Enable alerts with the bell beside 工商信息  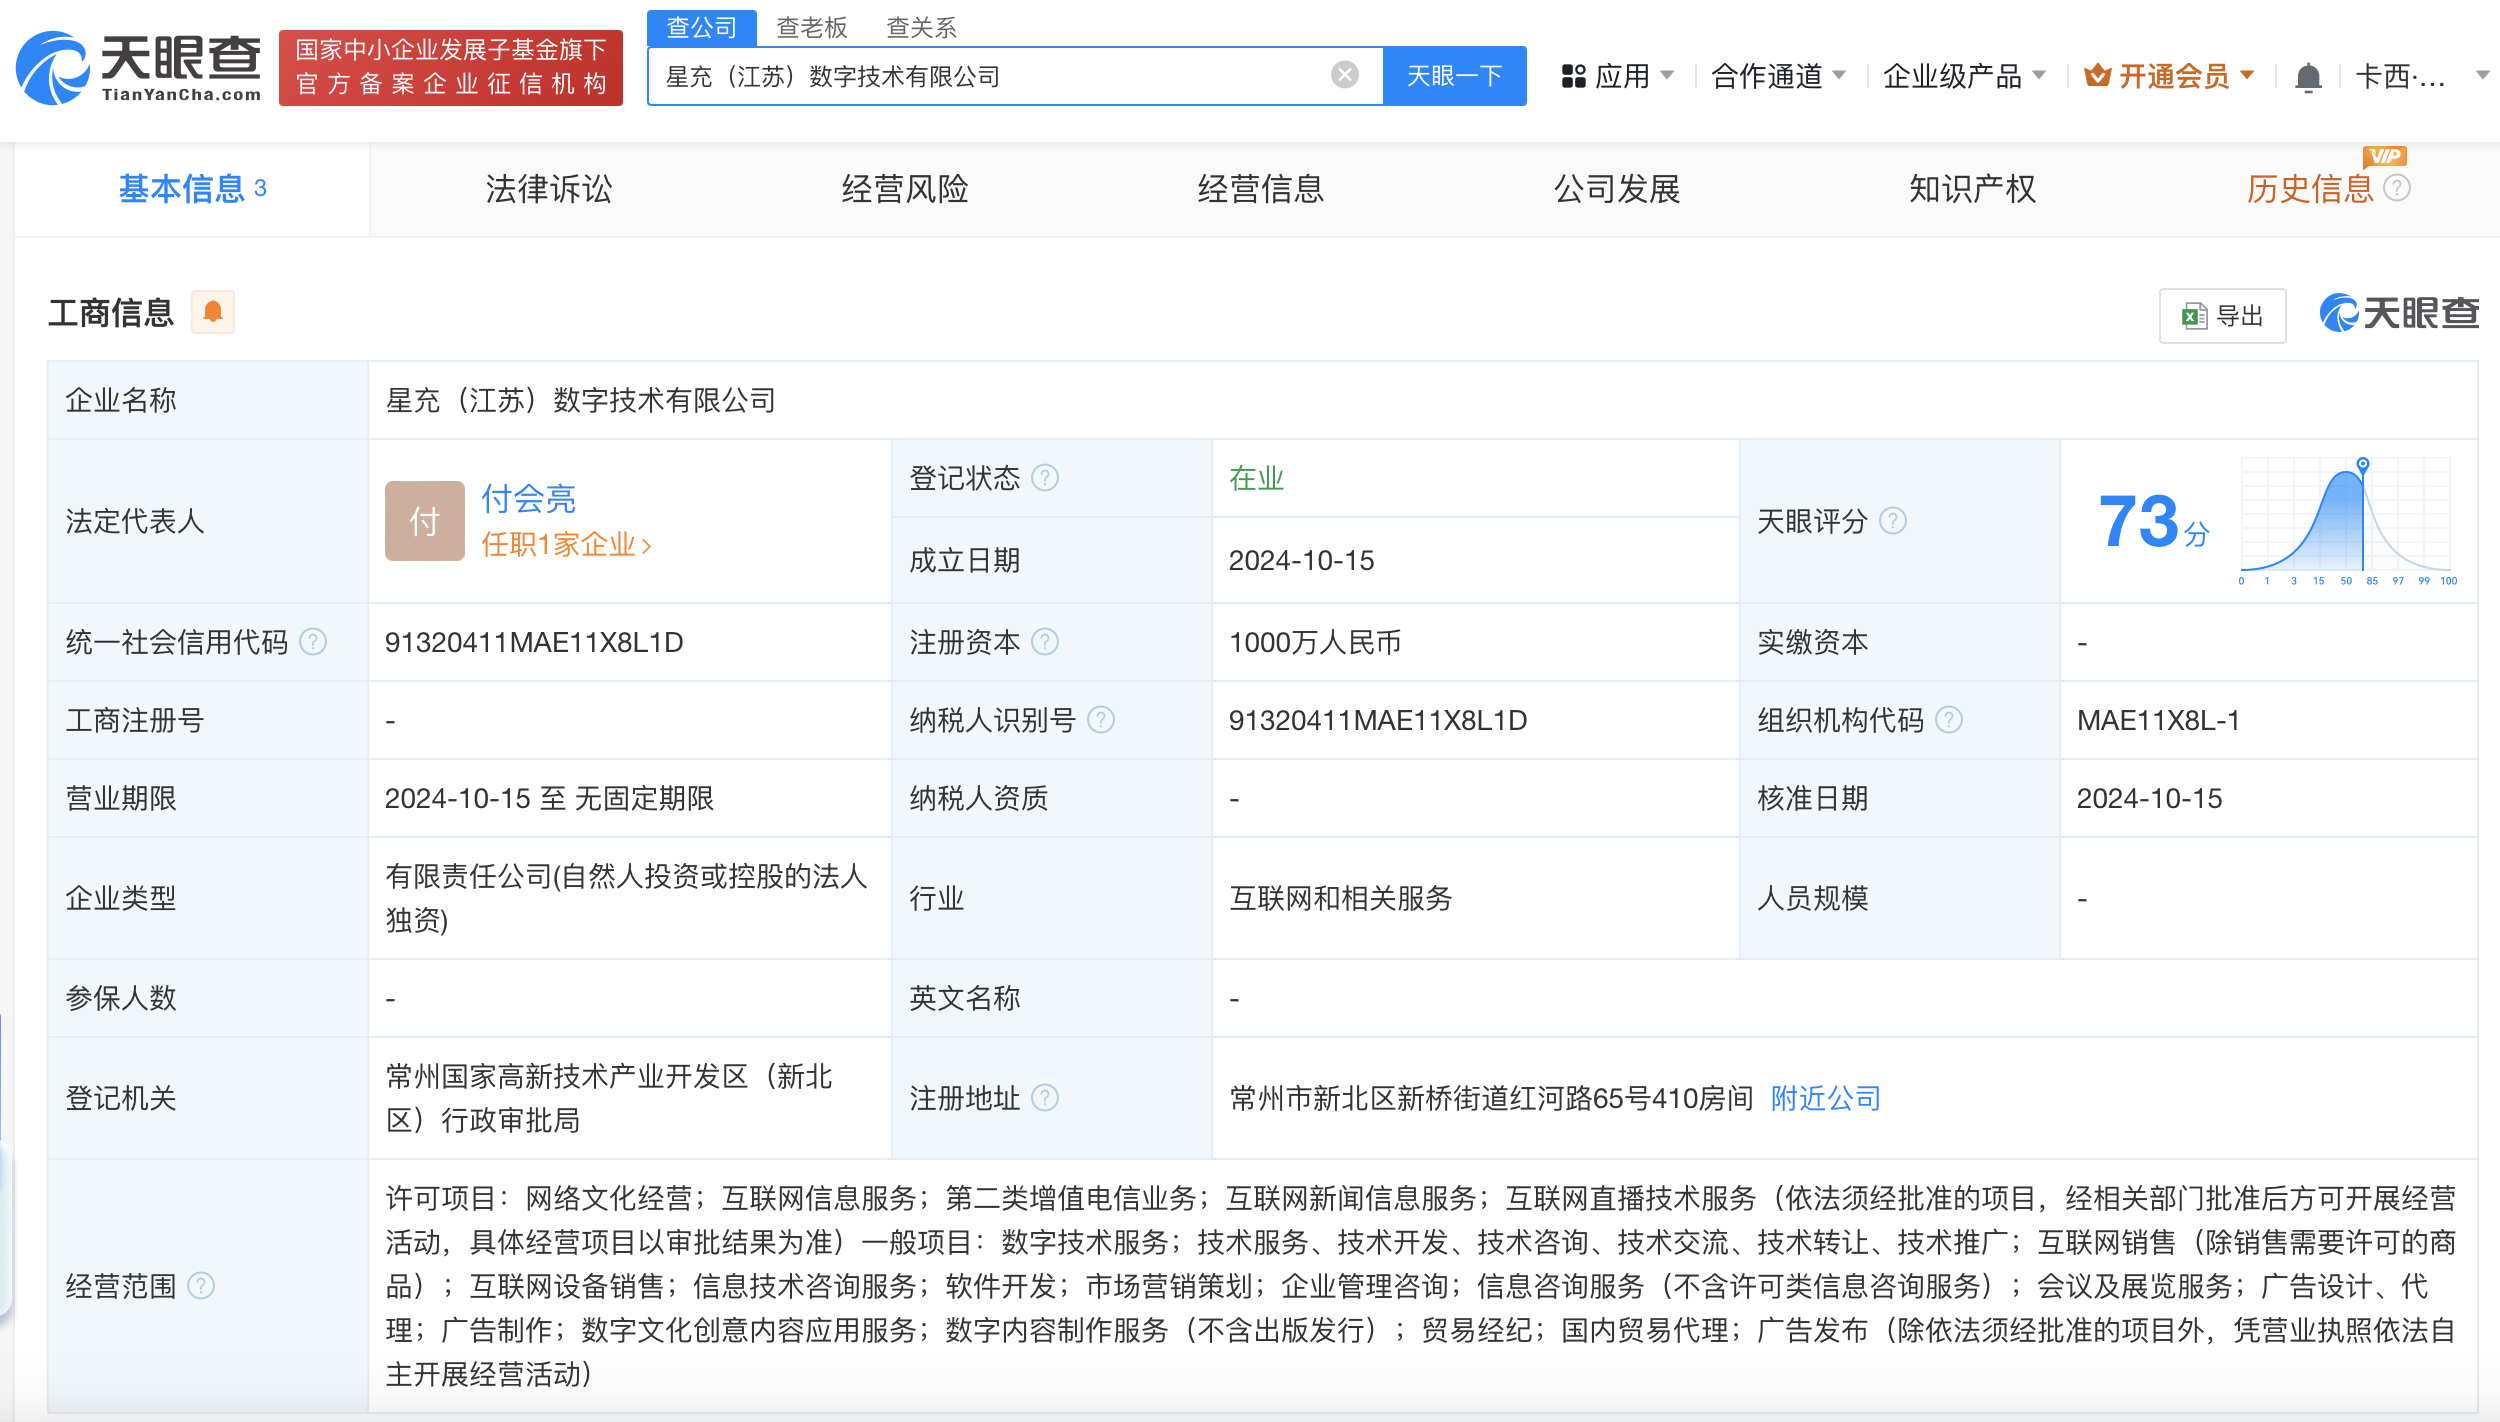coord(212,313)
